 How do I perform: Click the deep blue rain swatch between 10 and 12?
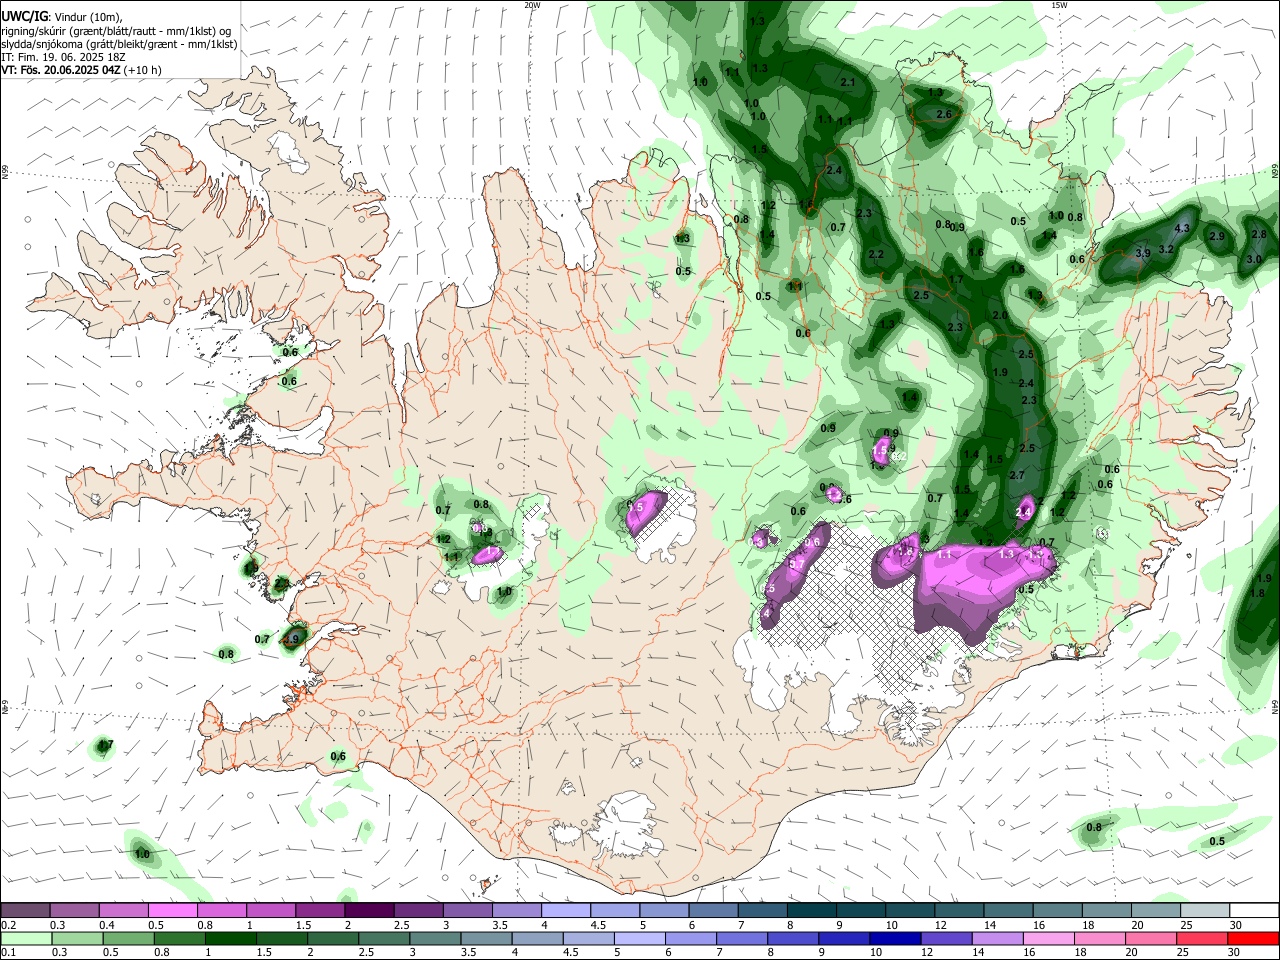(896, 938)
